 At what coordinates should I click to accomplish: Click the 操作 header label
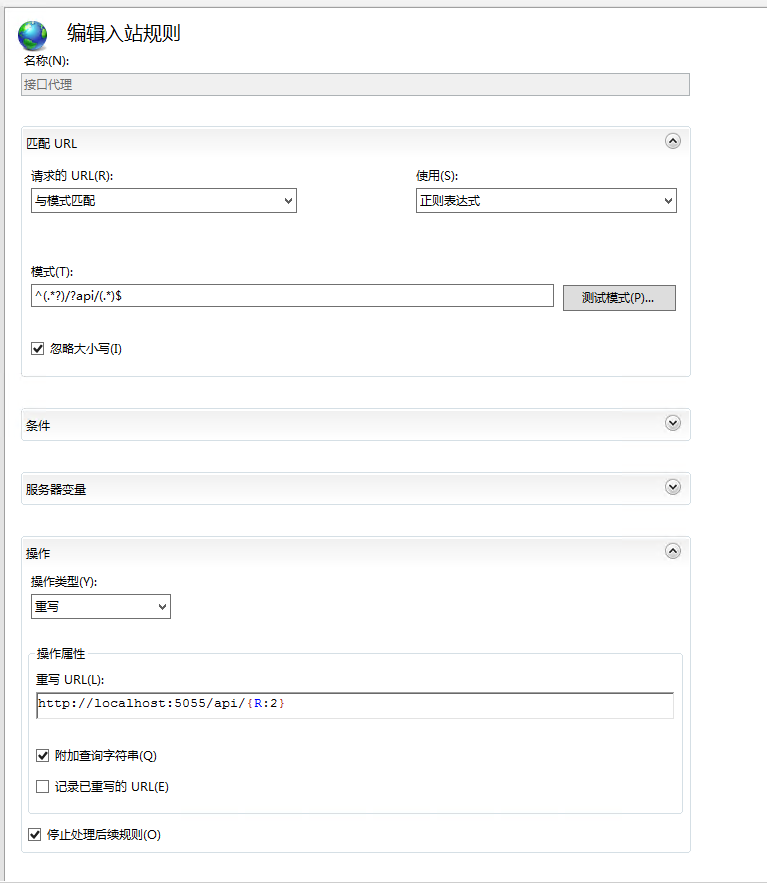coord(38,554)
